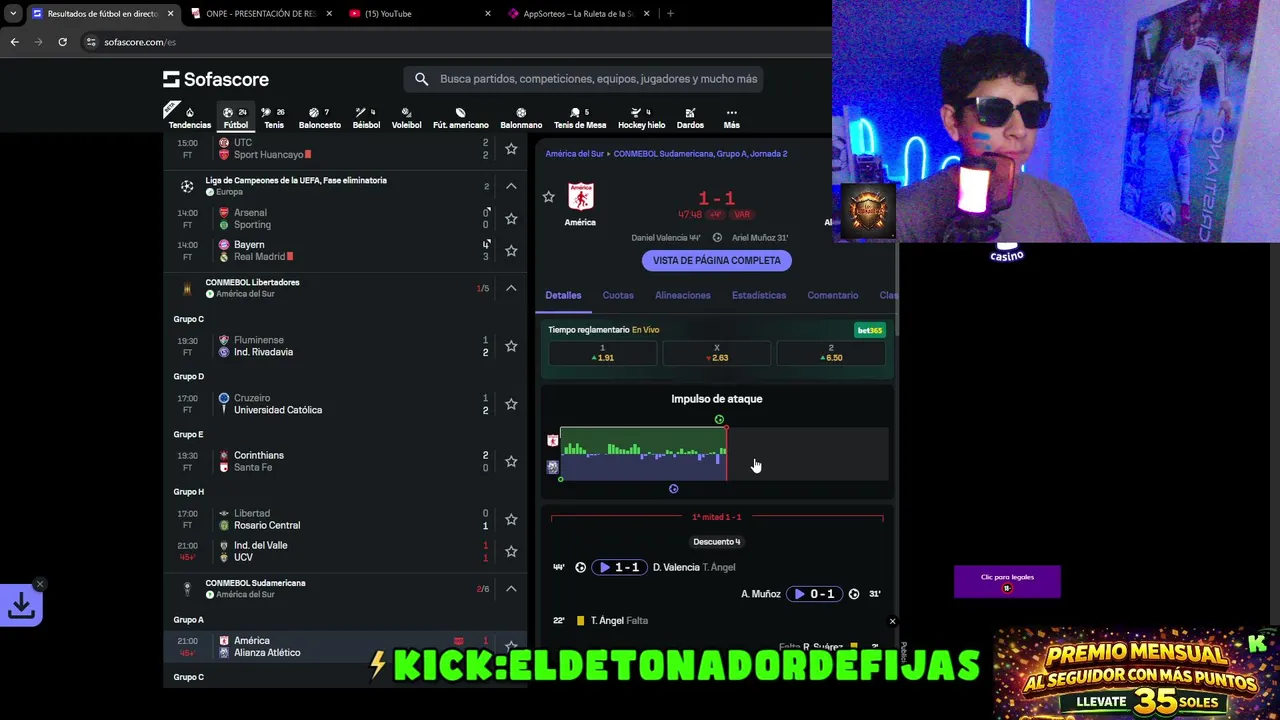Click the download arrow floating icon
This screenshot has height=720, width=1280.
(21, 605)
